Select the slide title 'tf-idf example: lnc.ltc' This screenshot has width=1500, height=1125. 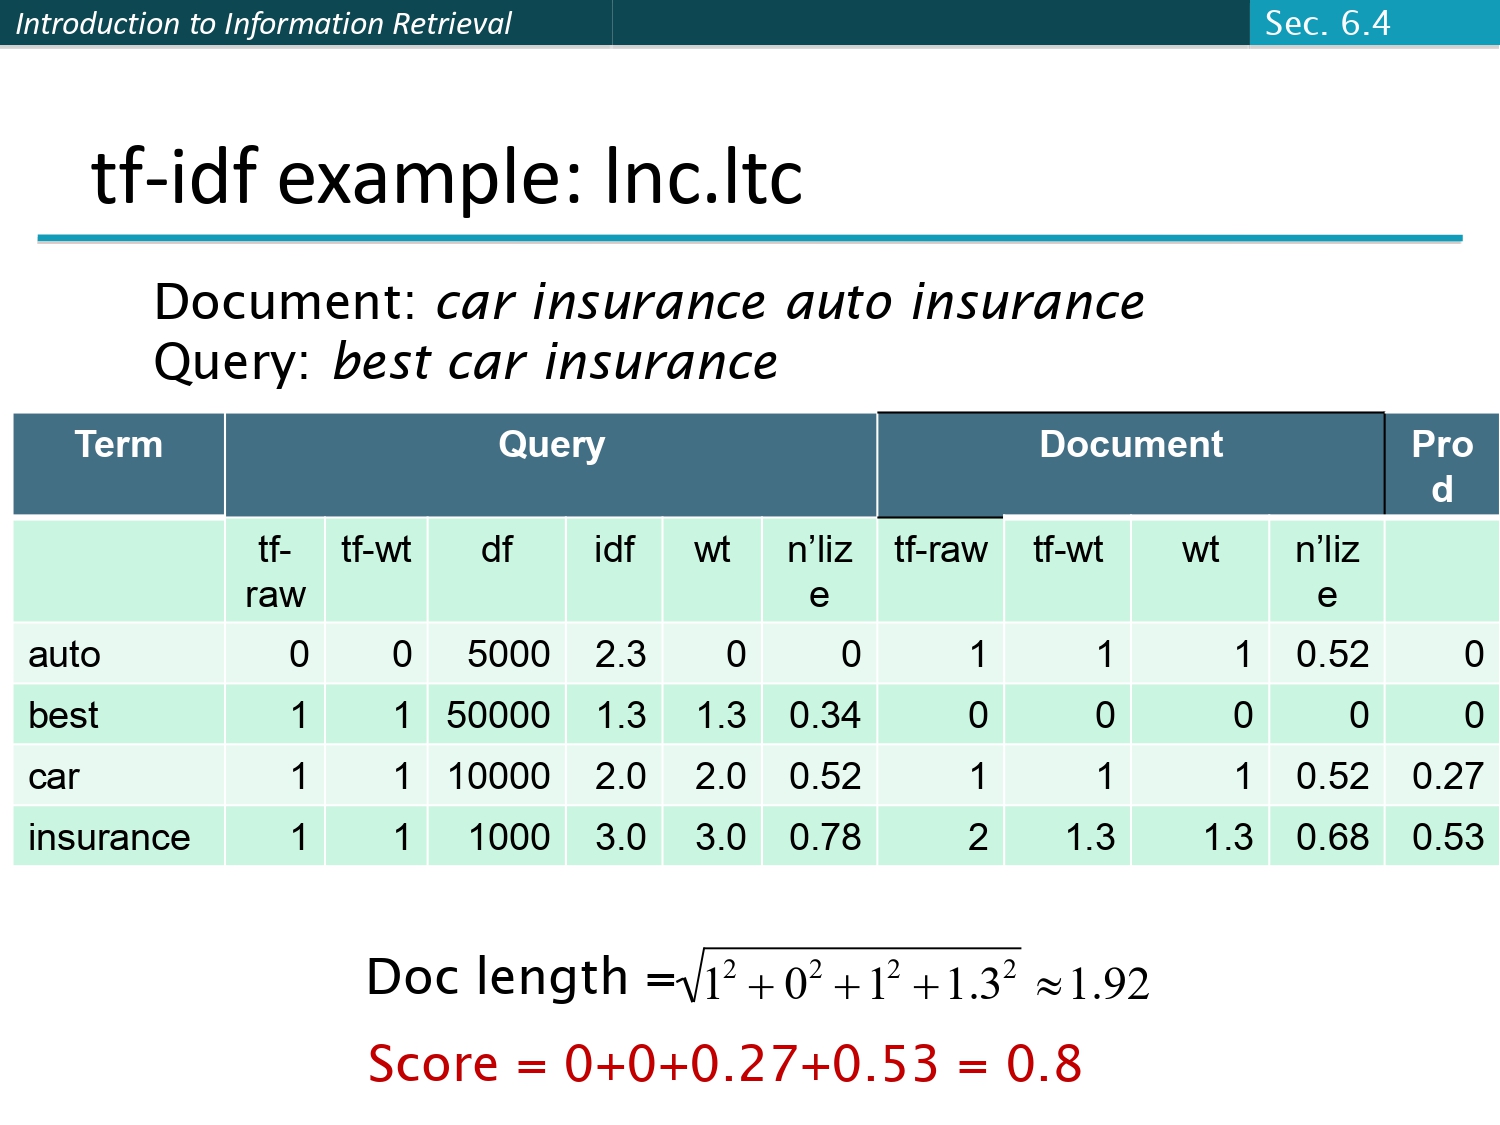point(447,177)
